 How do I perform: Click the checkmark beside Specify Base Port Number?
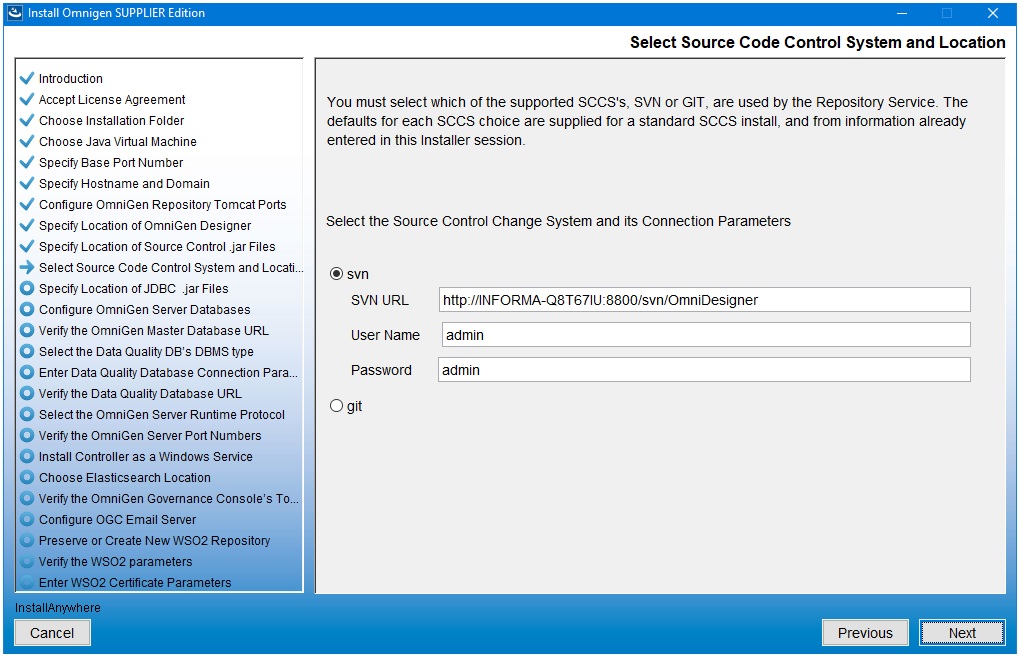(27, 162)
